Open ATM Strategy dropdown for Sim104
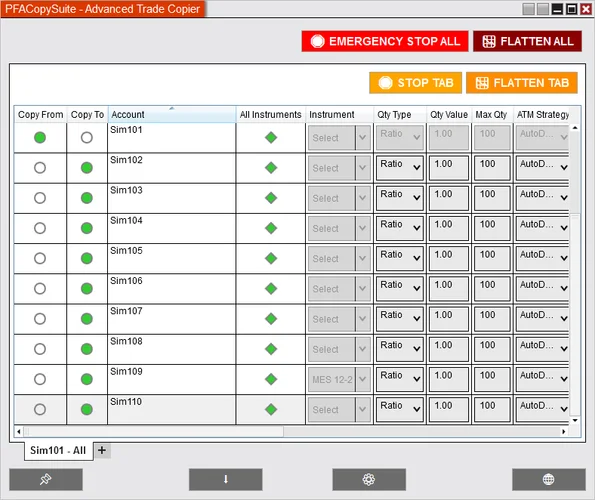Screen dimensions: 595x500 543,228
